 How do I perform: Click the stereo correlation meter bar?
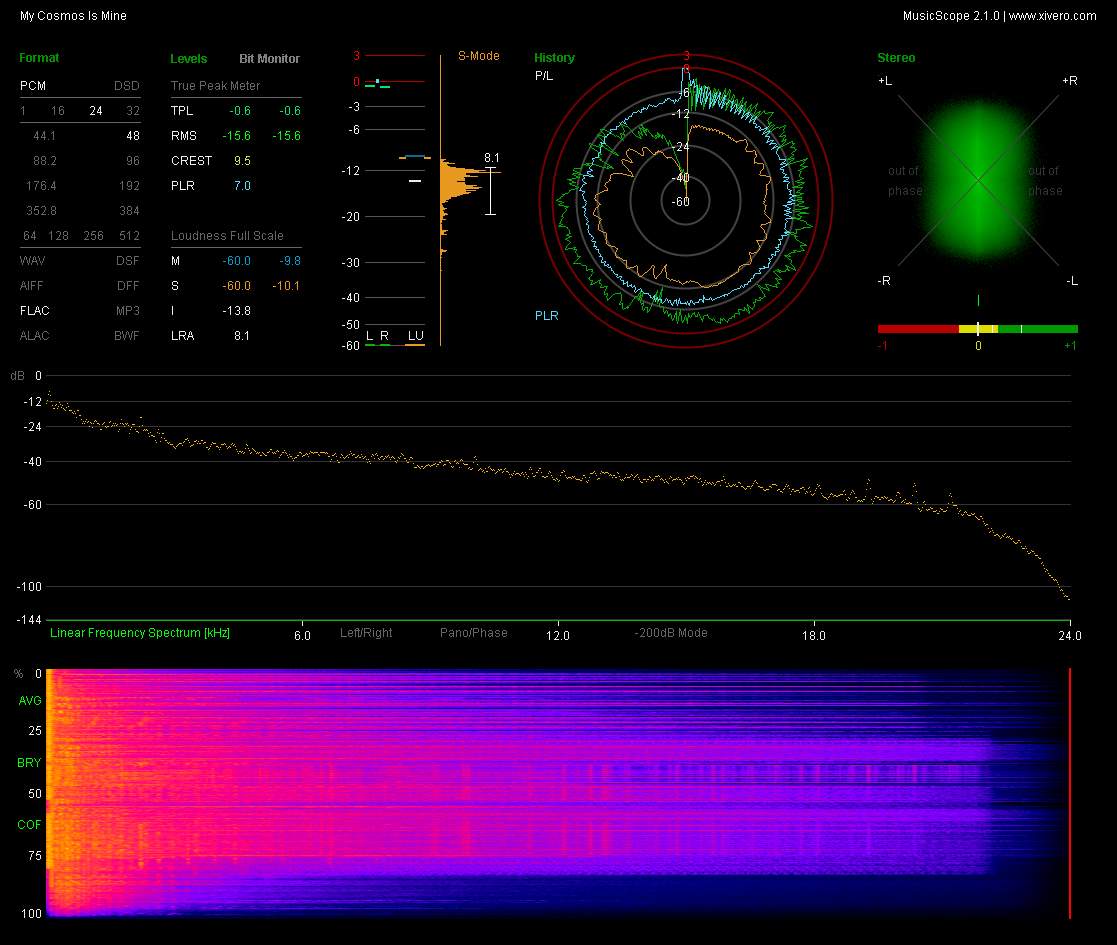(x=977, y=329)
